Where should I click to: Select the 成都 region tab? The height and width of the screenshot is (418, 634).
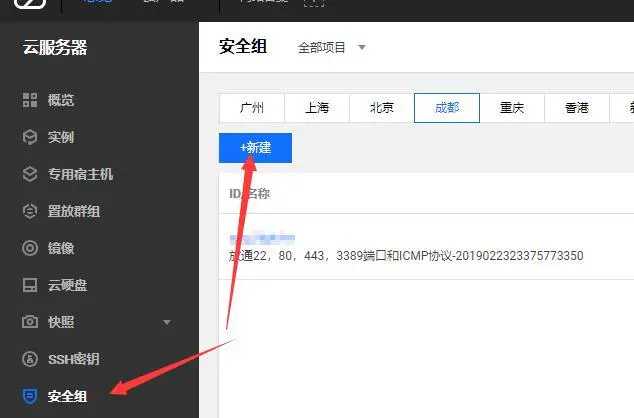[447, 108]
